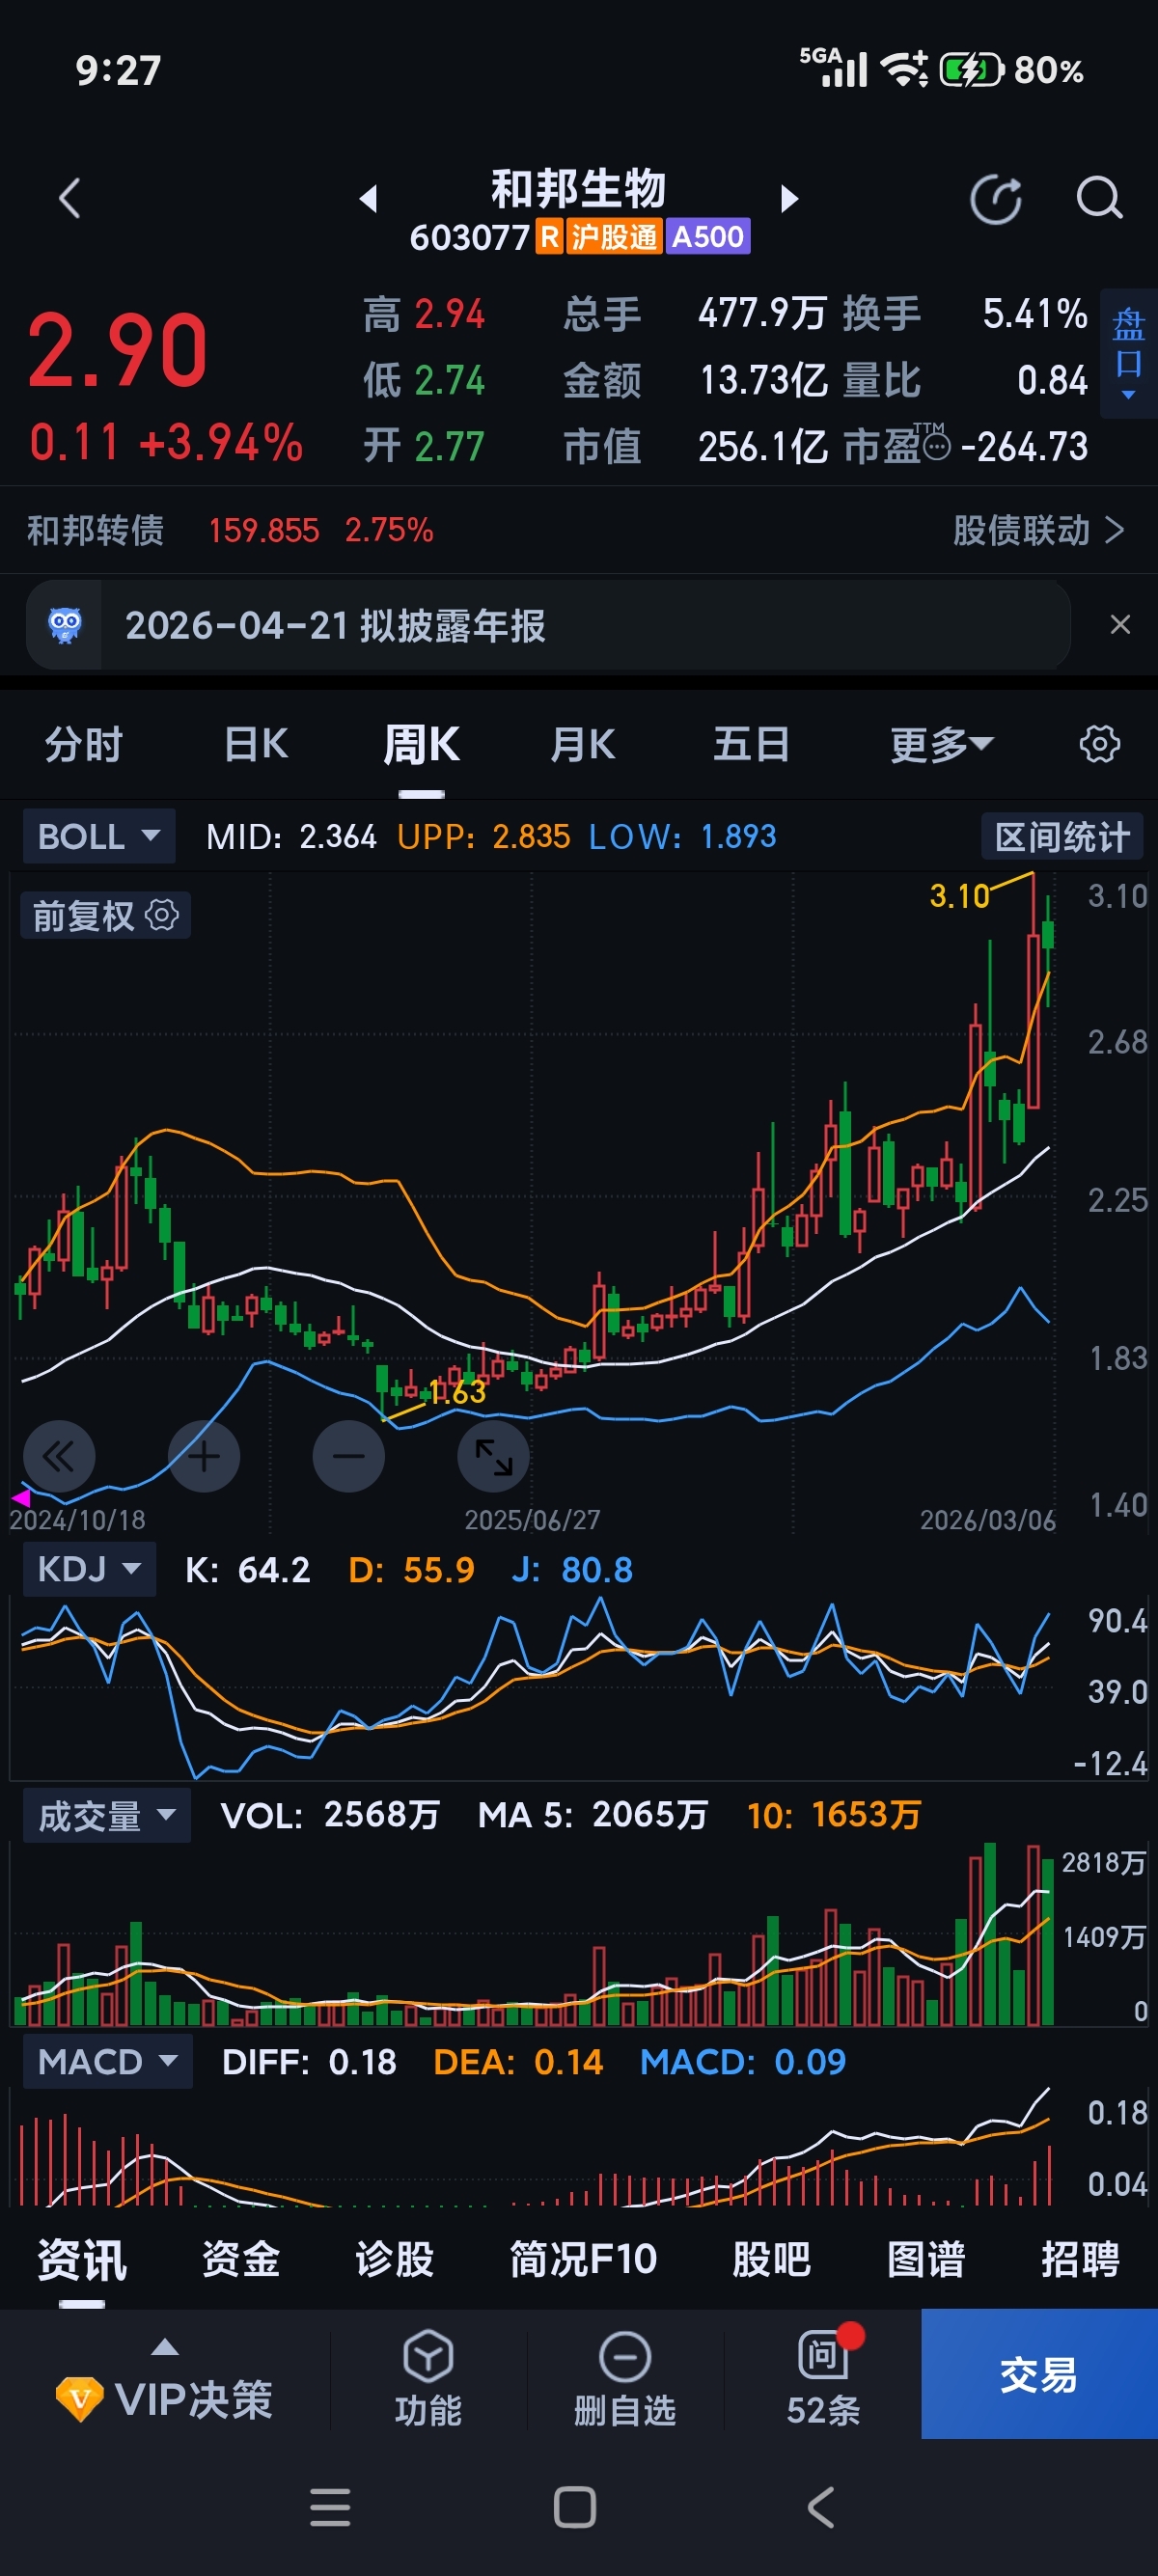Tap the 交易 trade button
The height and width of the screenshot is (2576, 1158).
click(x=1039, y=2374)
